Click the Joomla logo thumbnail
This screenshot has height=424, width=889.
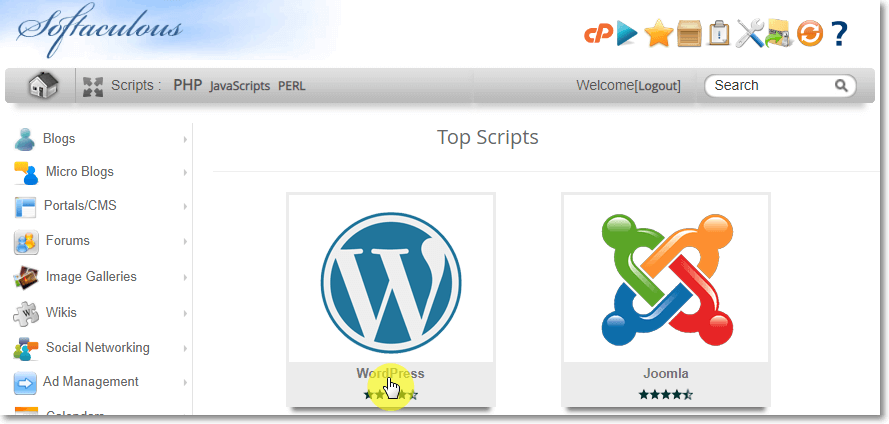[667, 279]
